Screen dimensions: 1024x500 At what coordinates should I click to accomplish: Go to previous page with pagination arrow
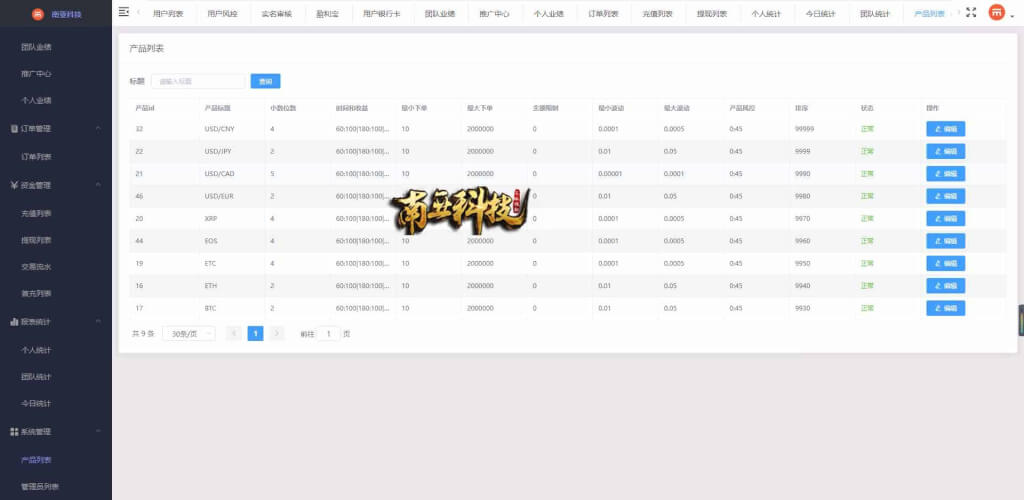pos(234,334)
